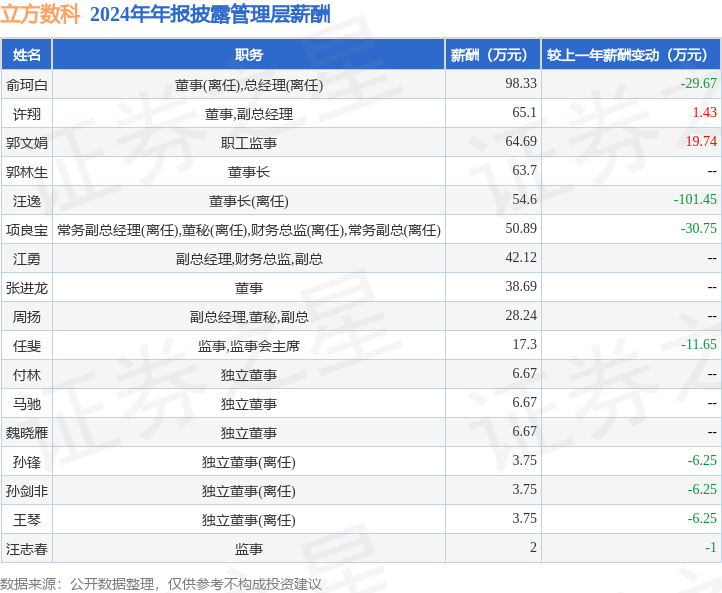Click the position cell 监事,监事会主席
Viewport: 722px width, 593px height.
249,346
